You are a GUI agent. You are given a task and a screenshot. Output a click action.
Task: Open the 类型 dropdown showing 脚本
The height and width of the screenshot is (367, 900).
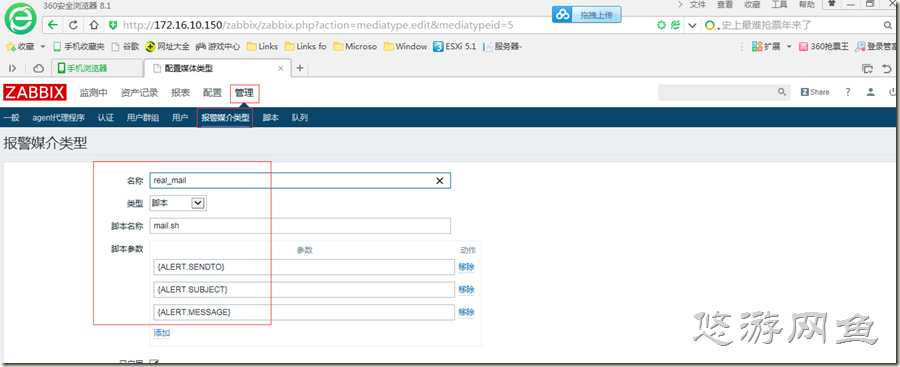(x=178, y=203)
